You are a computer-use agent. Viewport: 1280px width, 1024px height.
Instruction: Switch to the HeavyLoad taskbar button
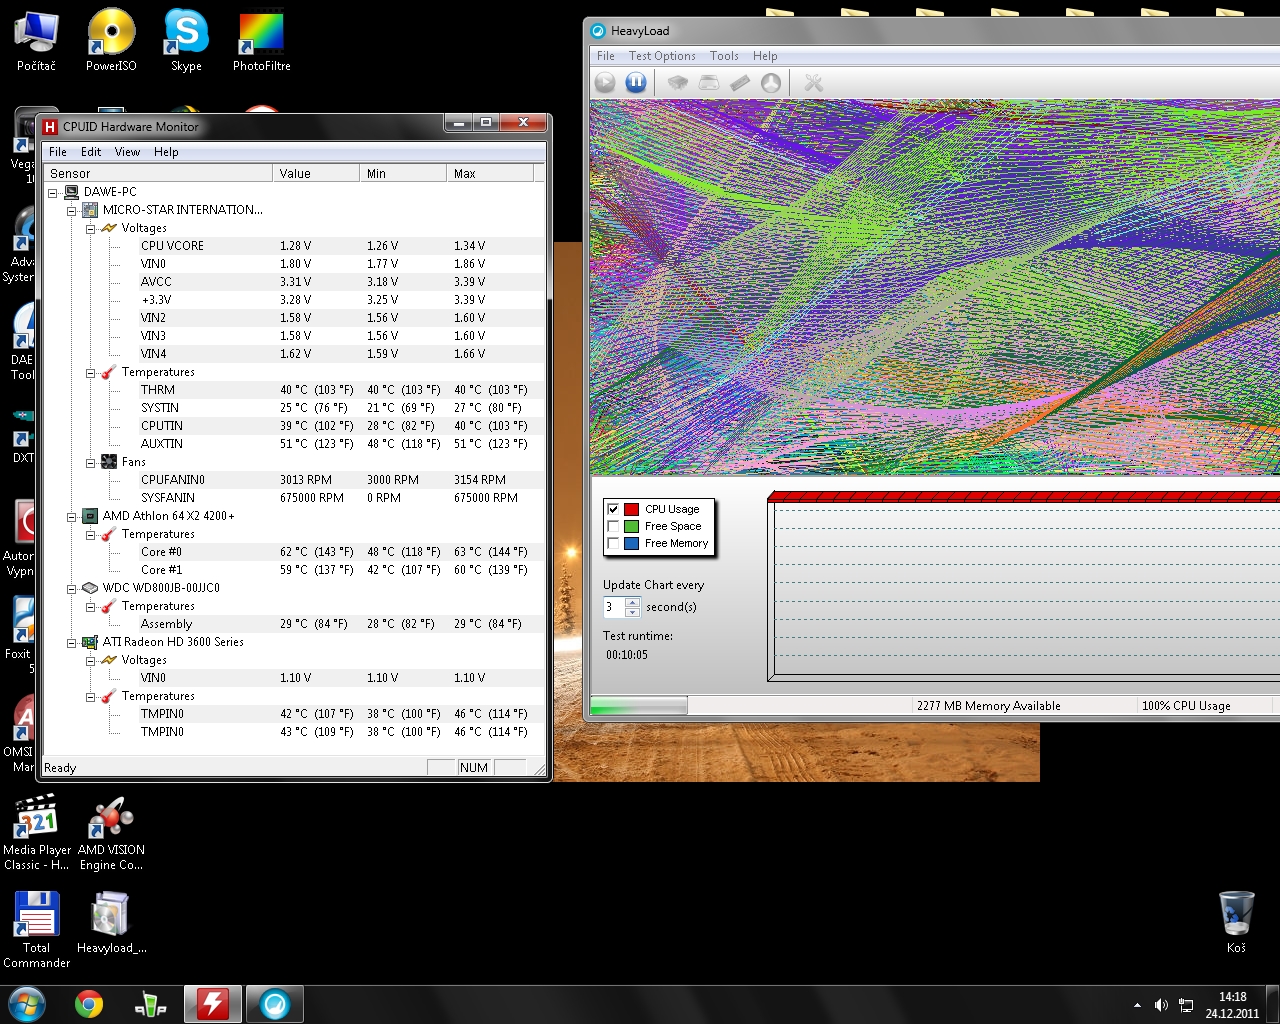pos(274,1004)
